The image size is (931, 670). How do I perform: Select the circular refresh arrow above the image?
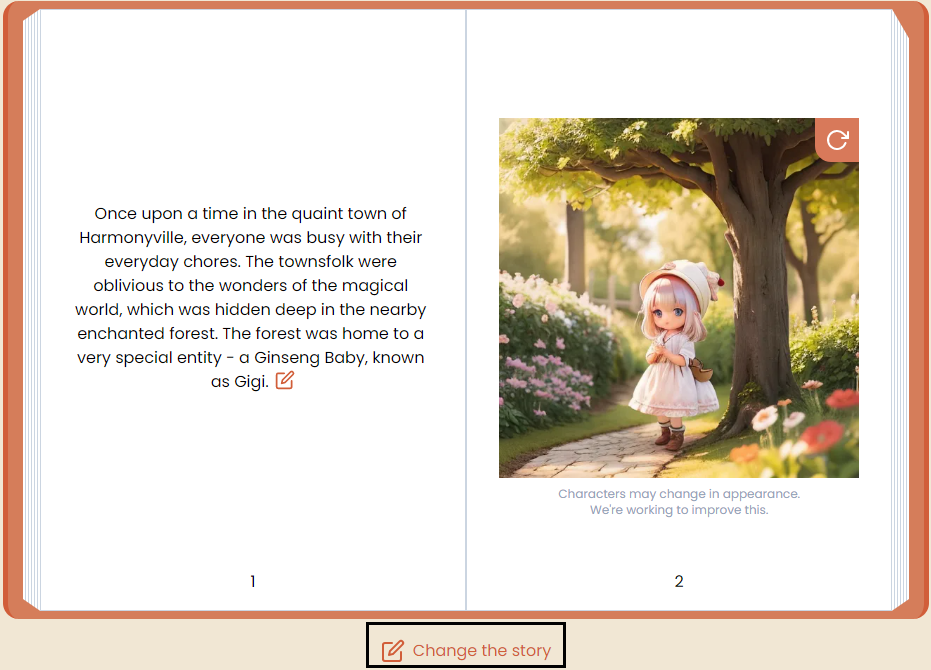tap(837, 139)
